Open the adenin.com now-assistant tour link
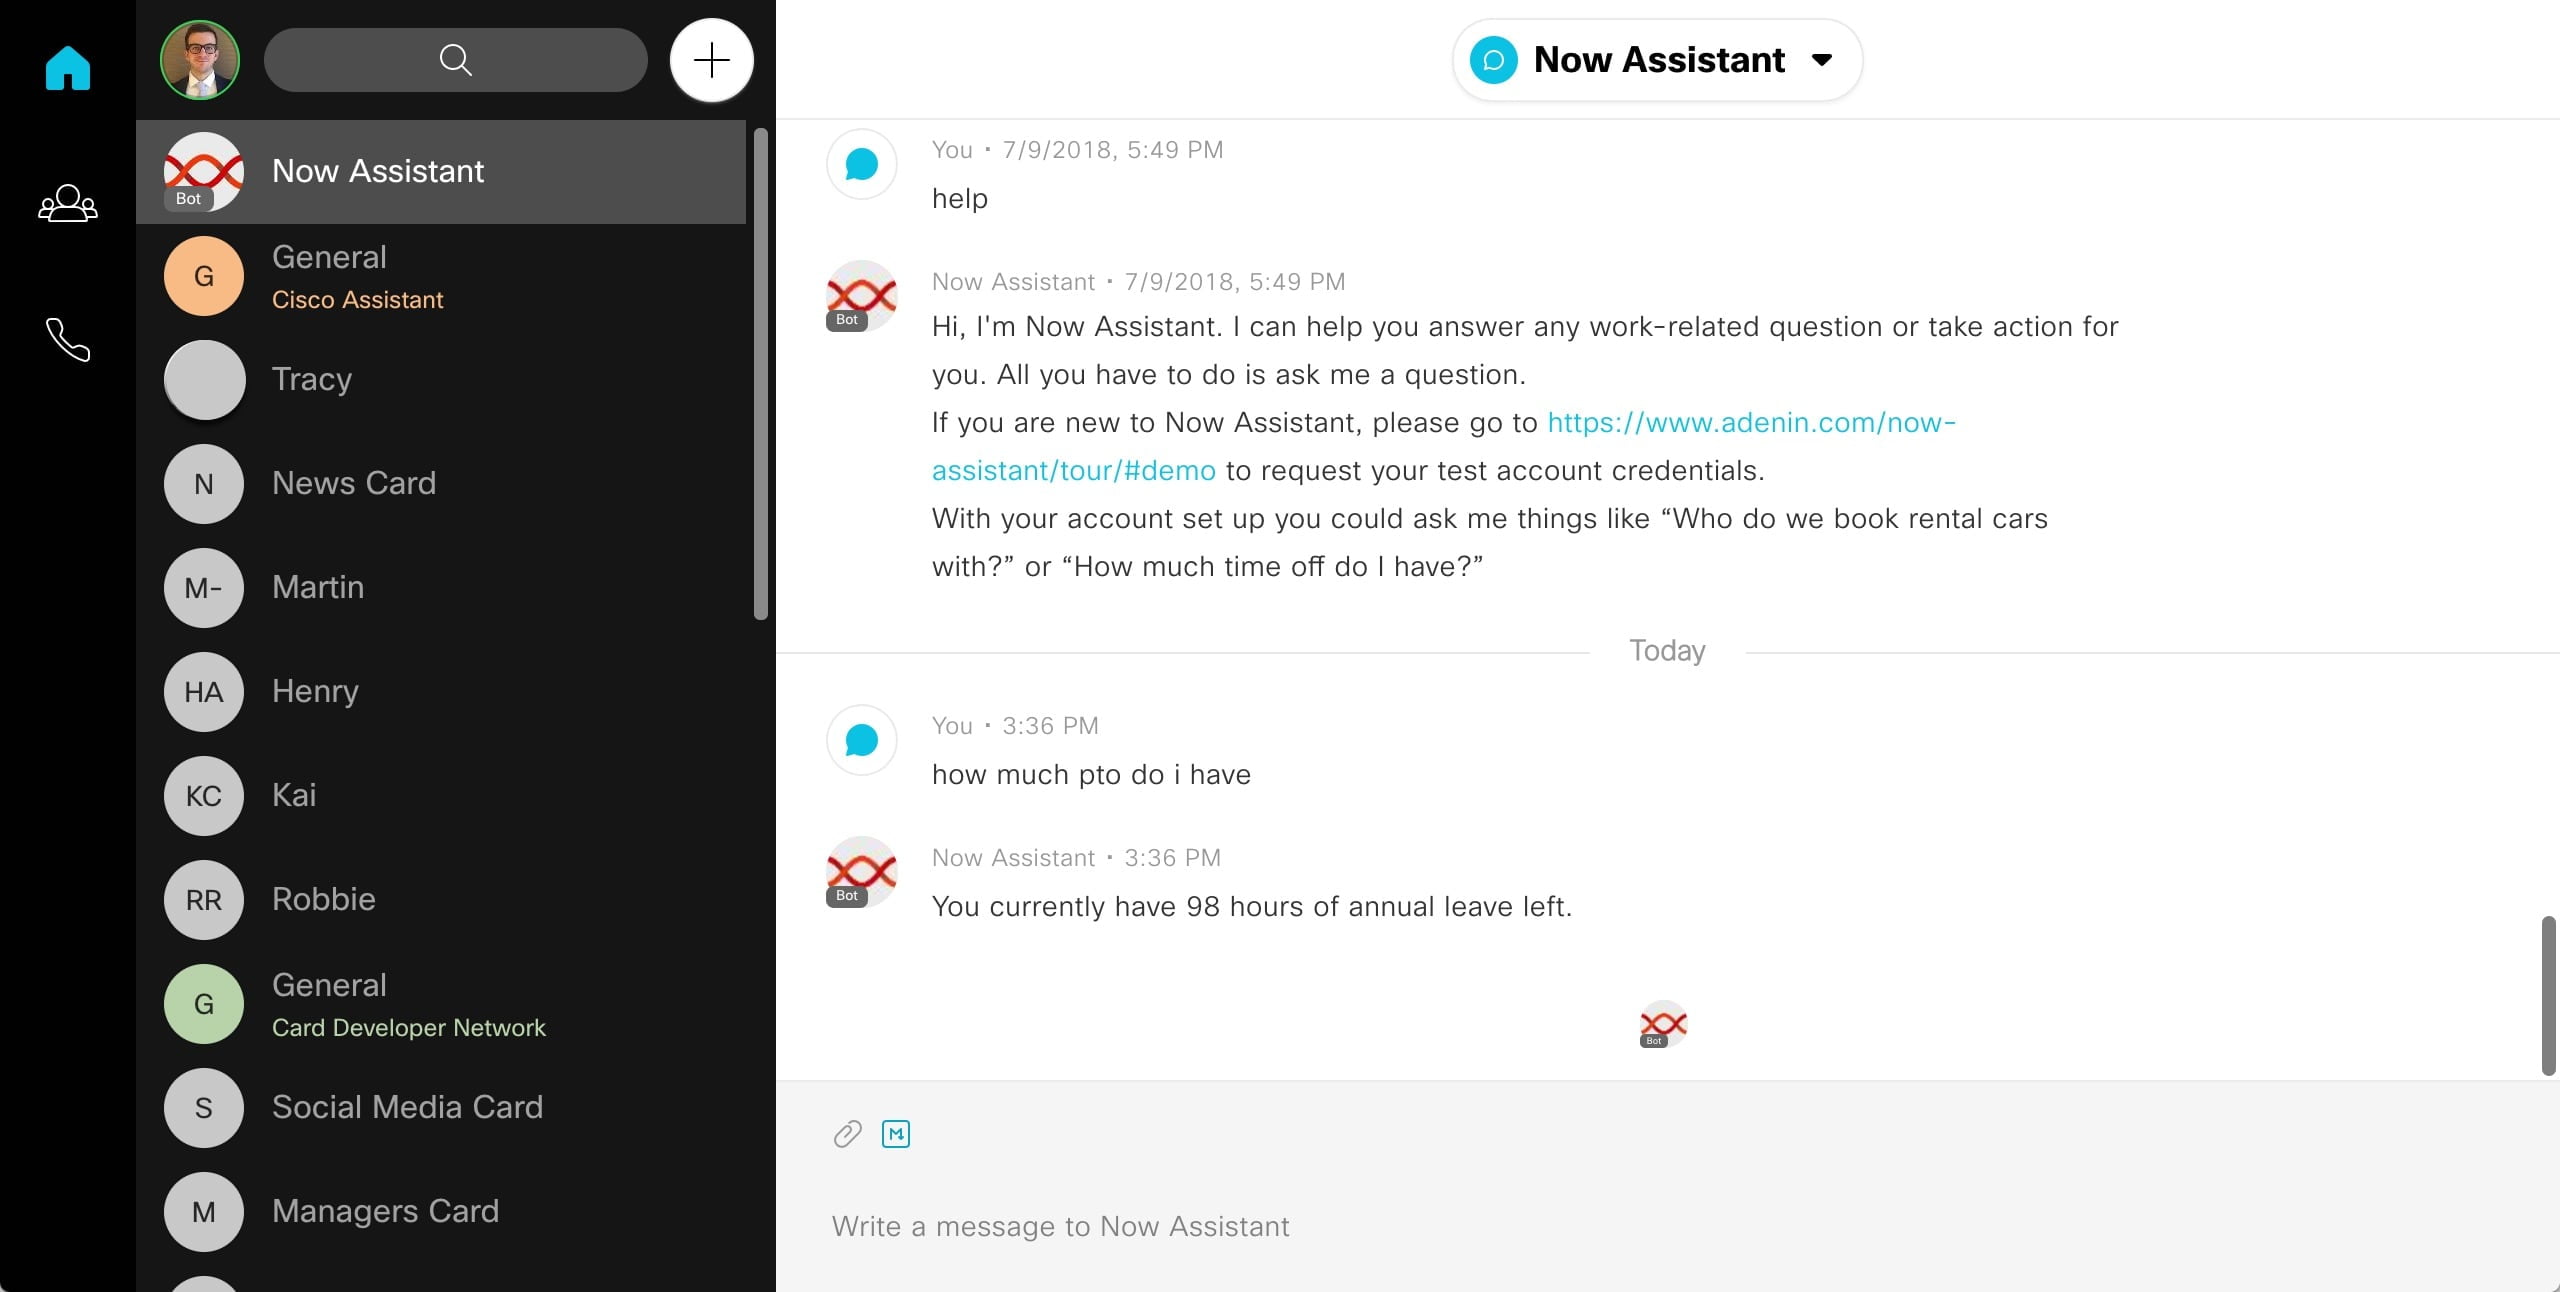This screenshot has width=2560, height=1292. click(x=1750, y=423)
